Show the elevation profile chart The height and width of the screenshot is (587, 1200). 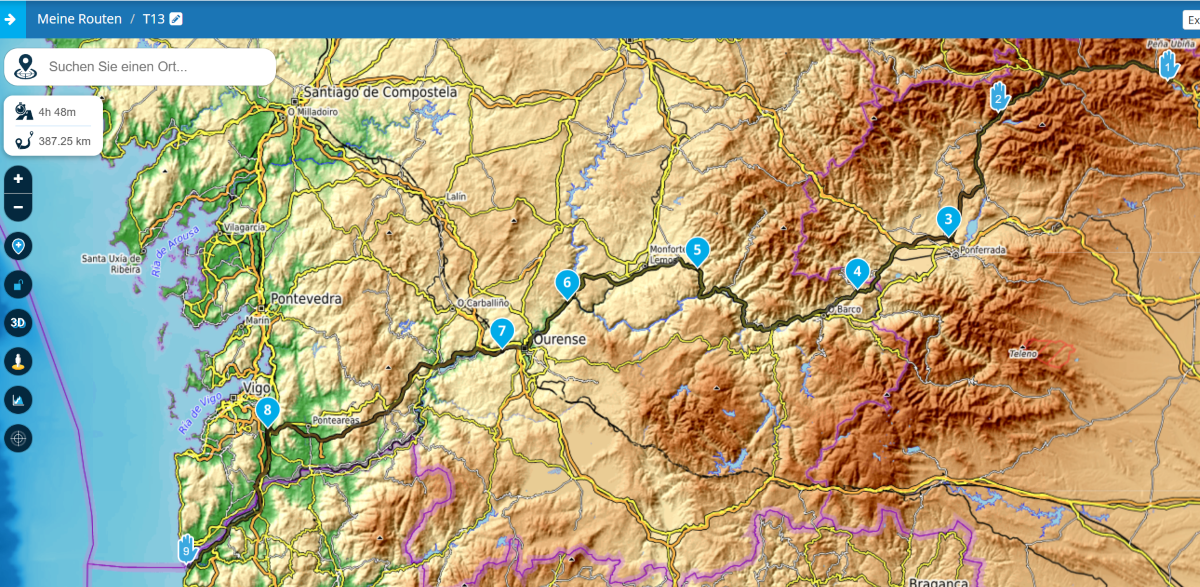(18, 400)
